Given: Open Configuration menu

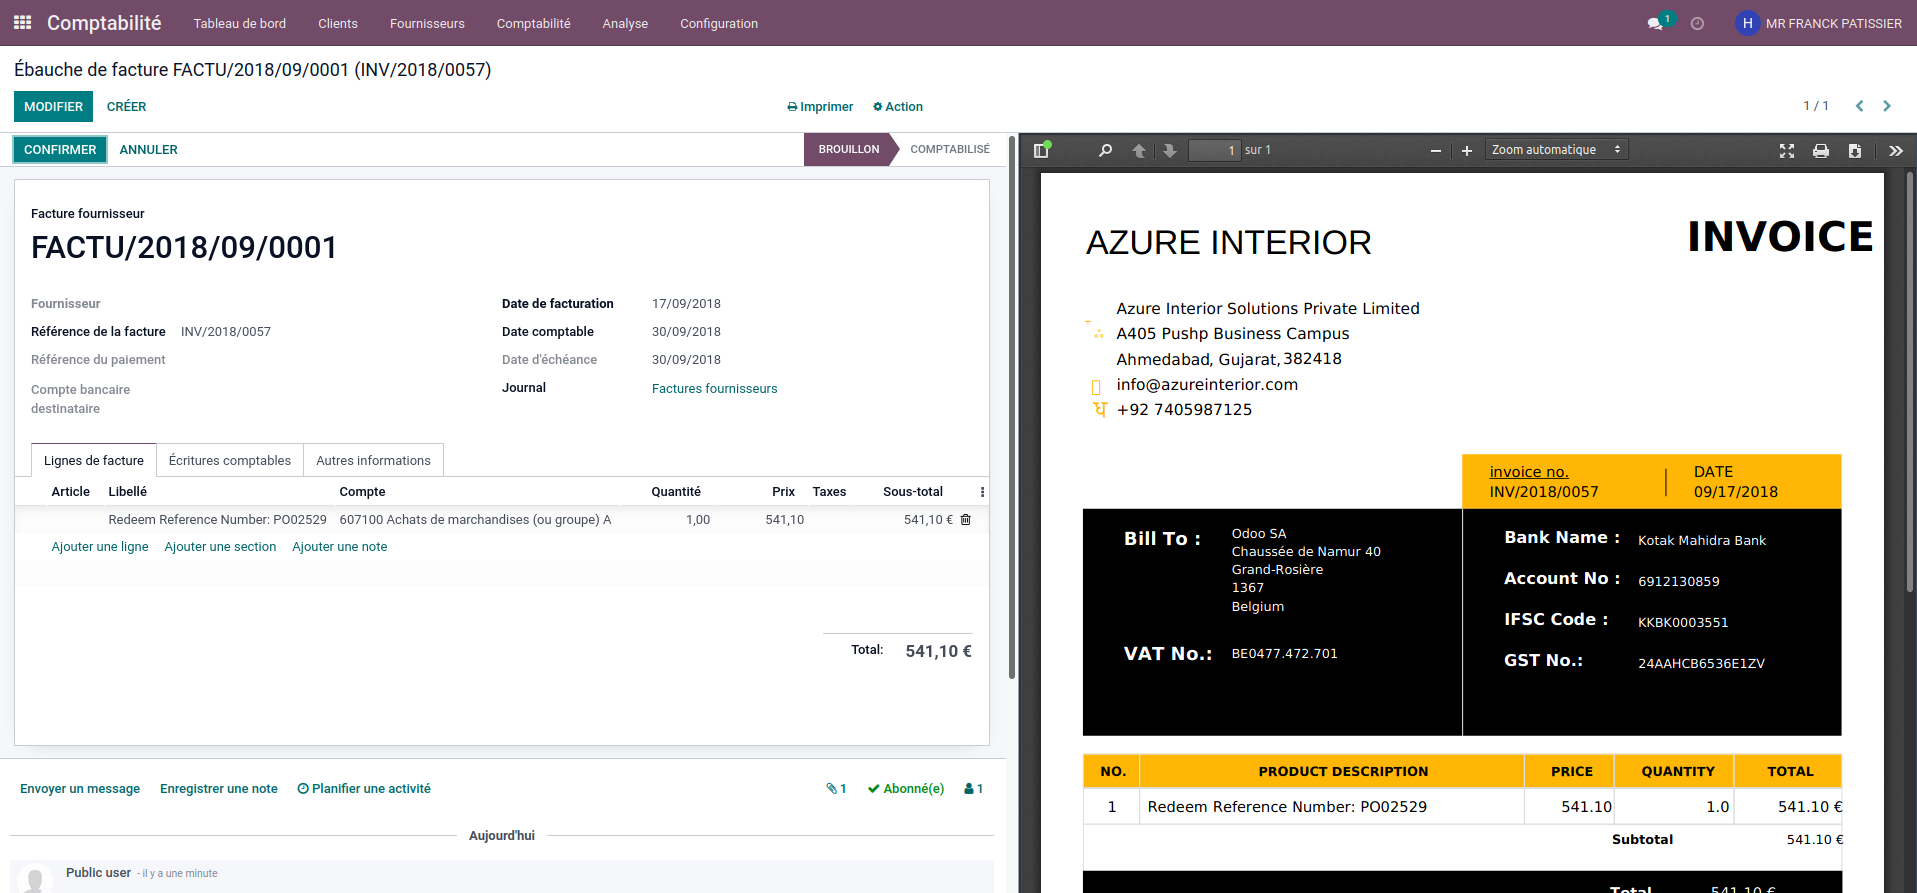Looking at the screenshot, I should (x=719, y=23).
